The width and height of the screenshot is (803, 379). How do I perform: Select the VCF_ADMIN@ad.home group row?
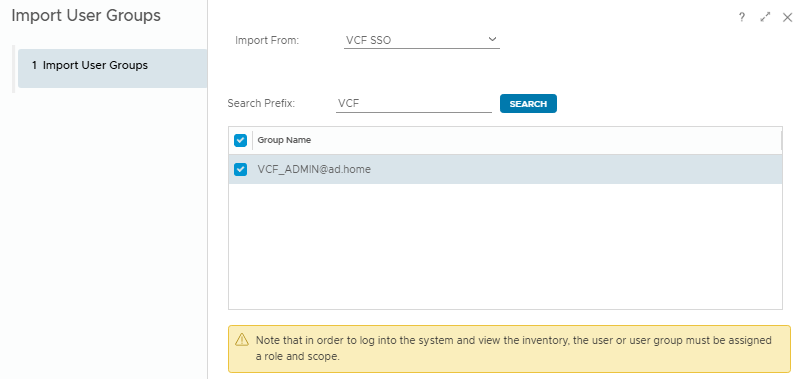[505, 169]
